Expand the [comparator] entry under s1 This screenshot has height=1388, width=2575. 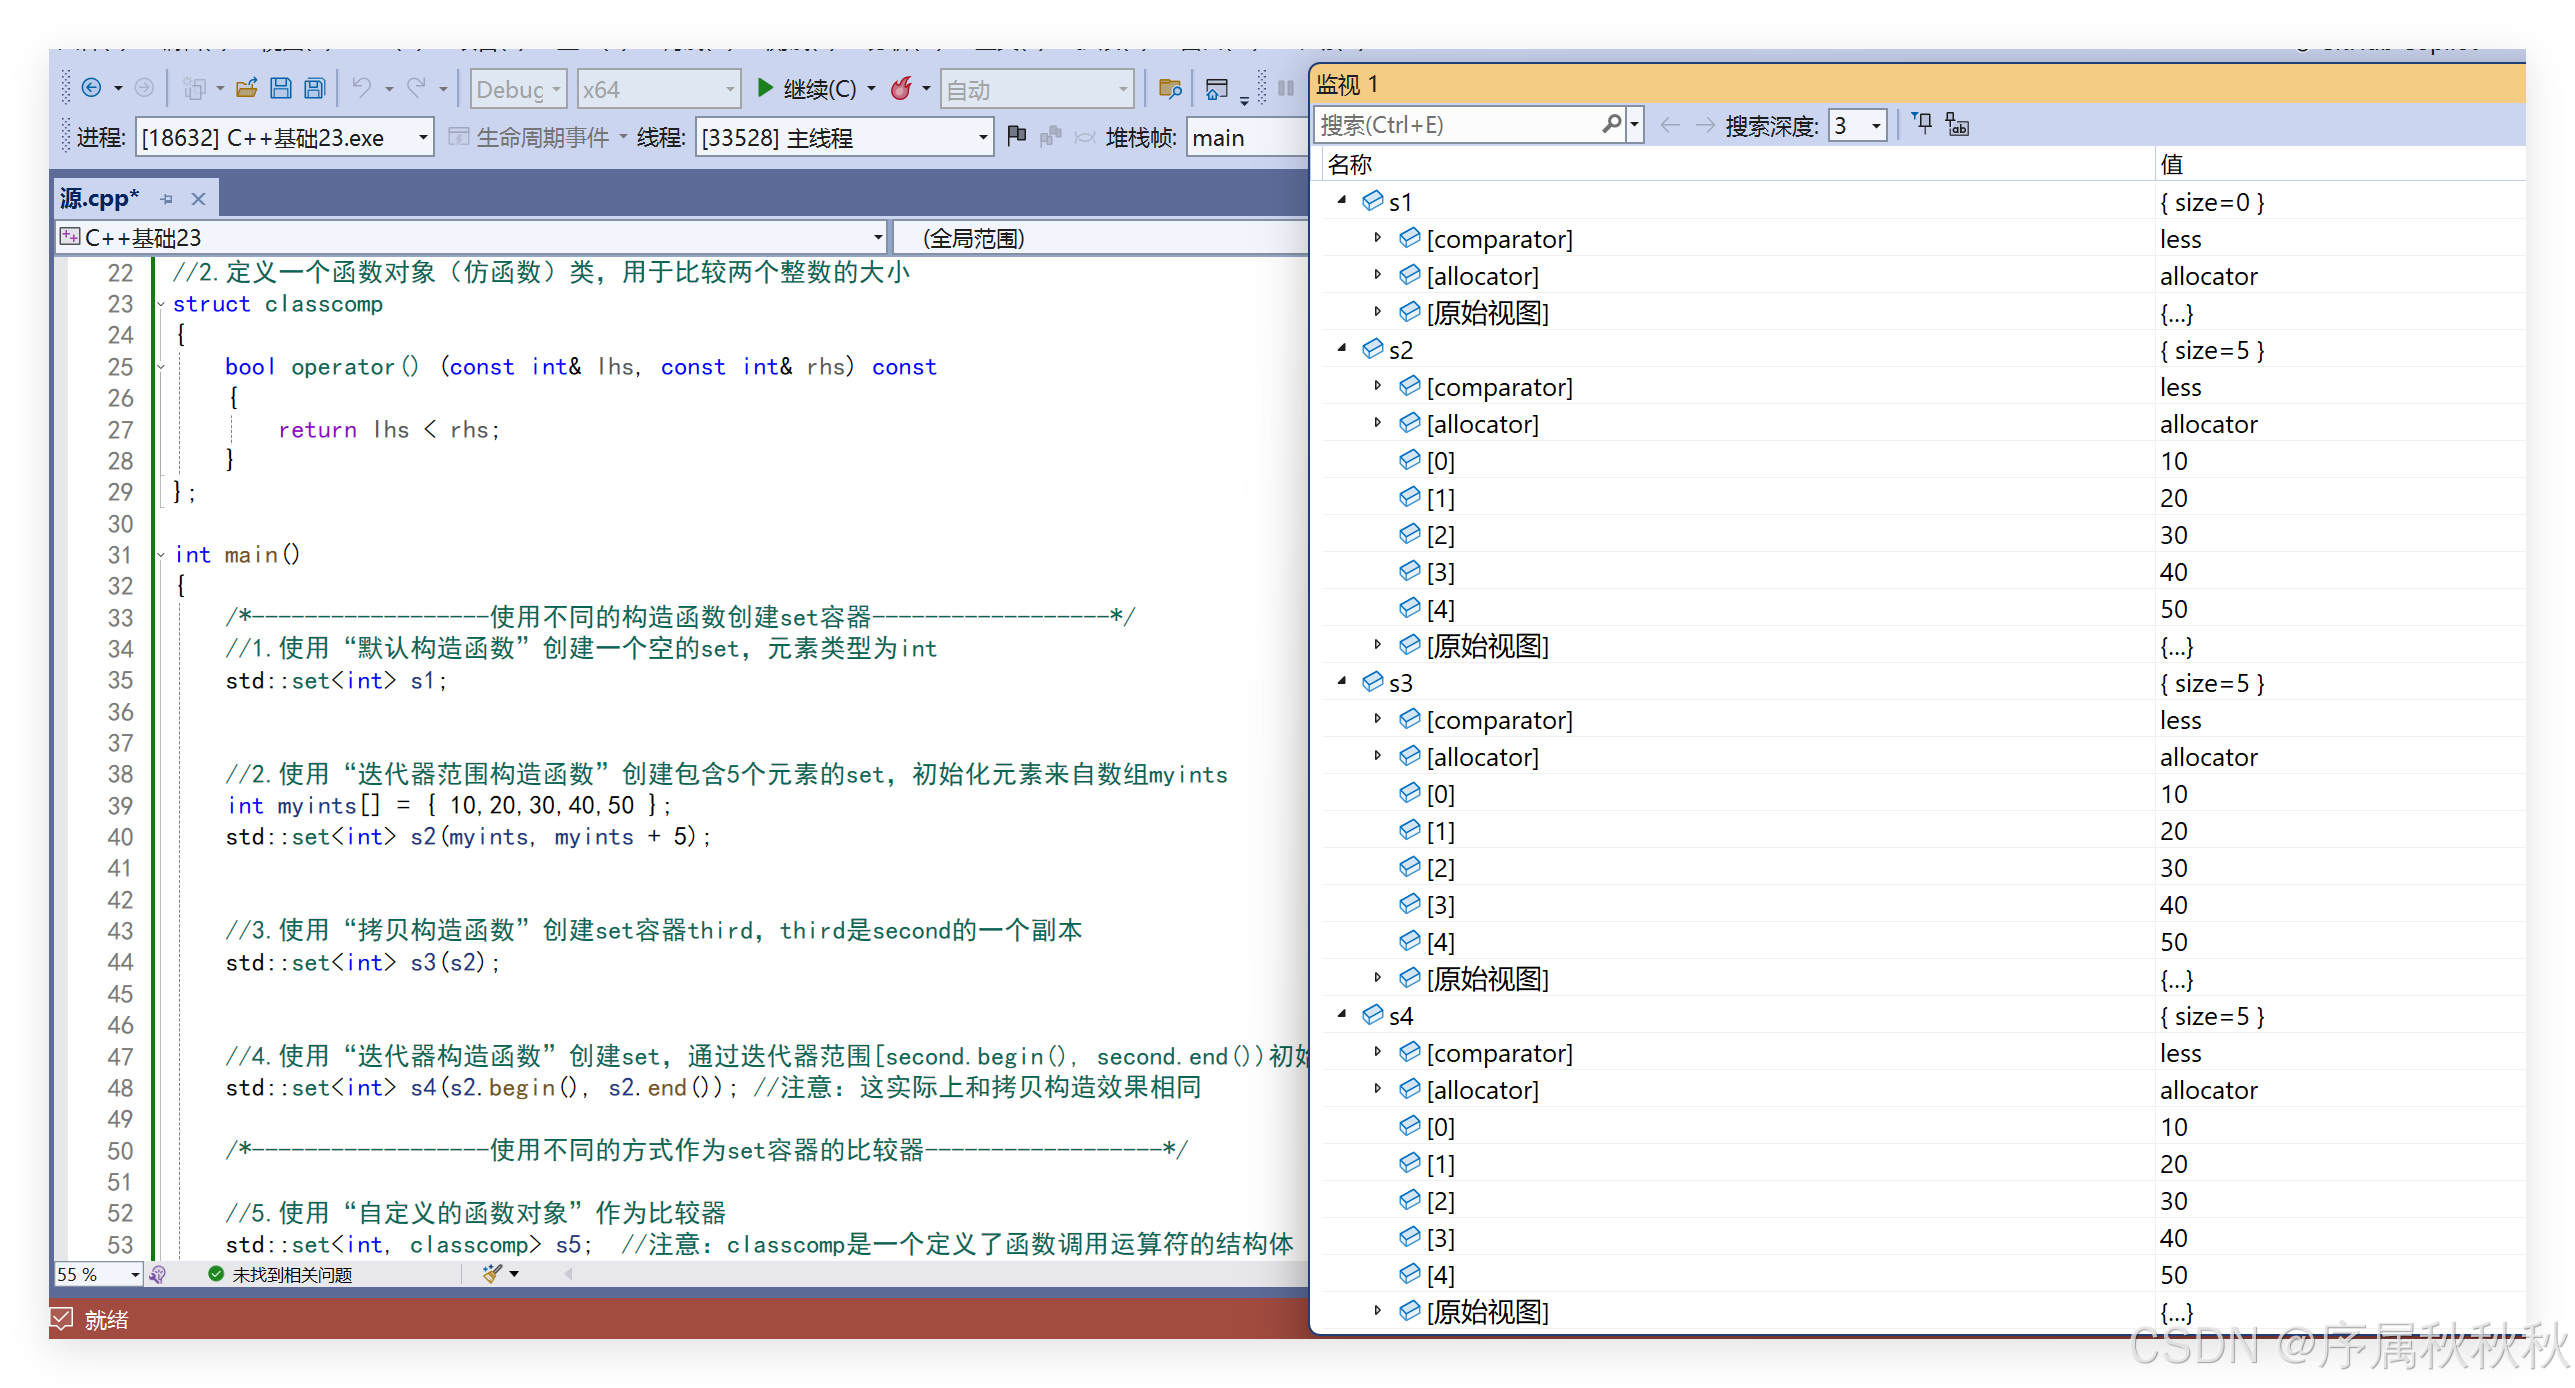(x=1377, y=238)
